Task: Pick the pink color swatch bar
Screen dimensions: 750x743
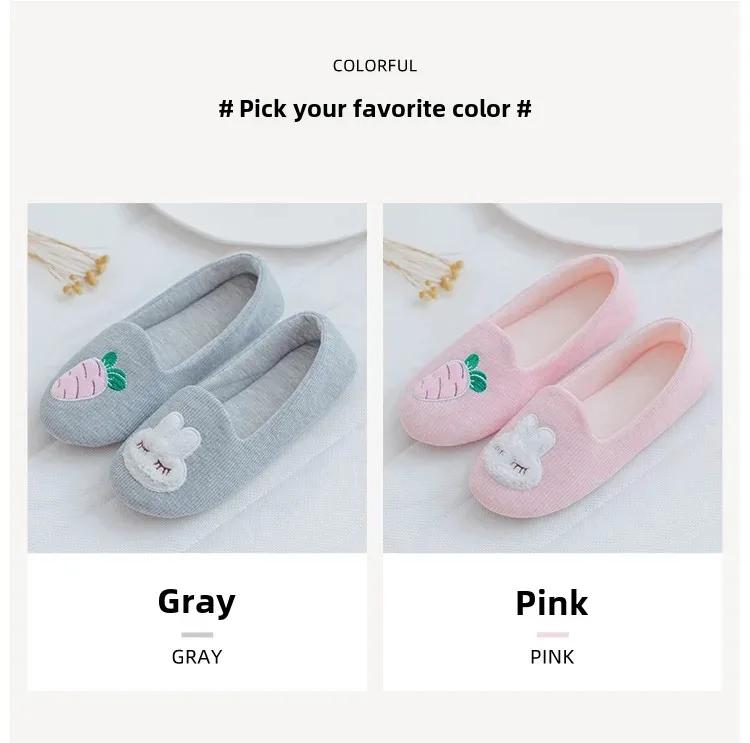Action: point(552,635)
